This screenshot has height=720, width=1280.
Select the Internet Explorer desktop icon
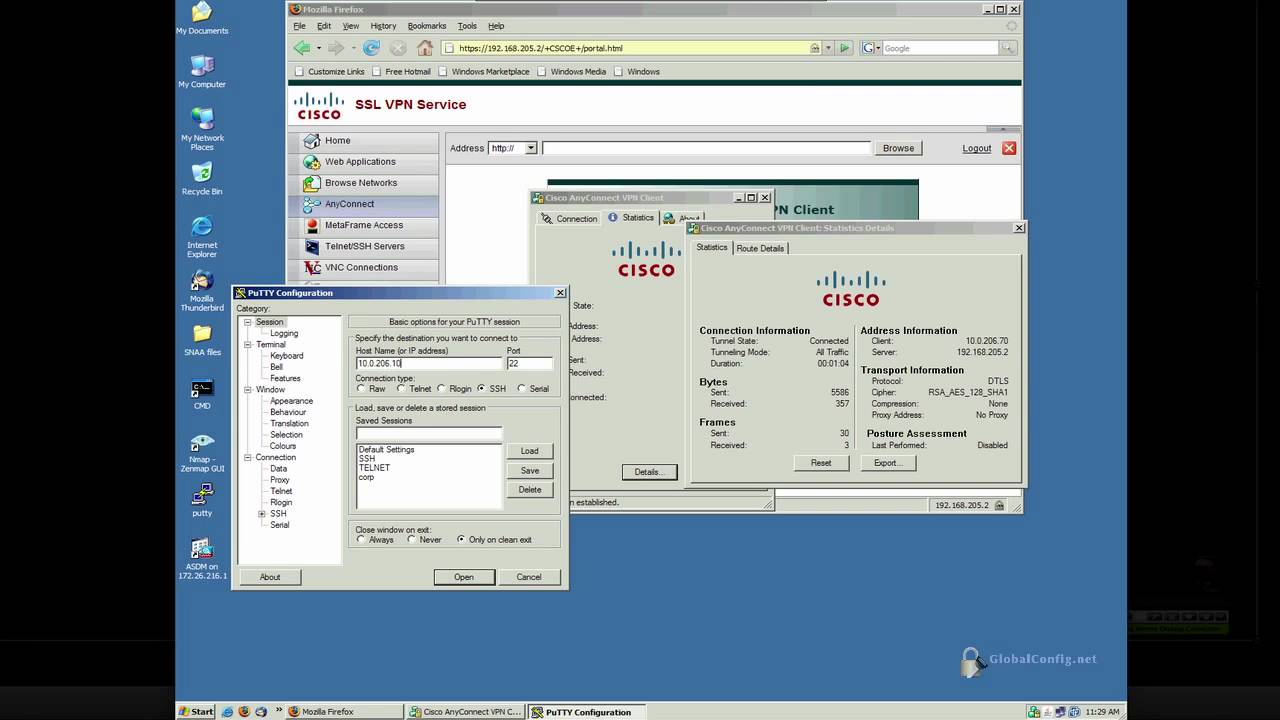pyautogui.click(x=202, y=237)
